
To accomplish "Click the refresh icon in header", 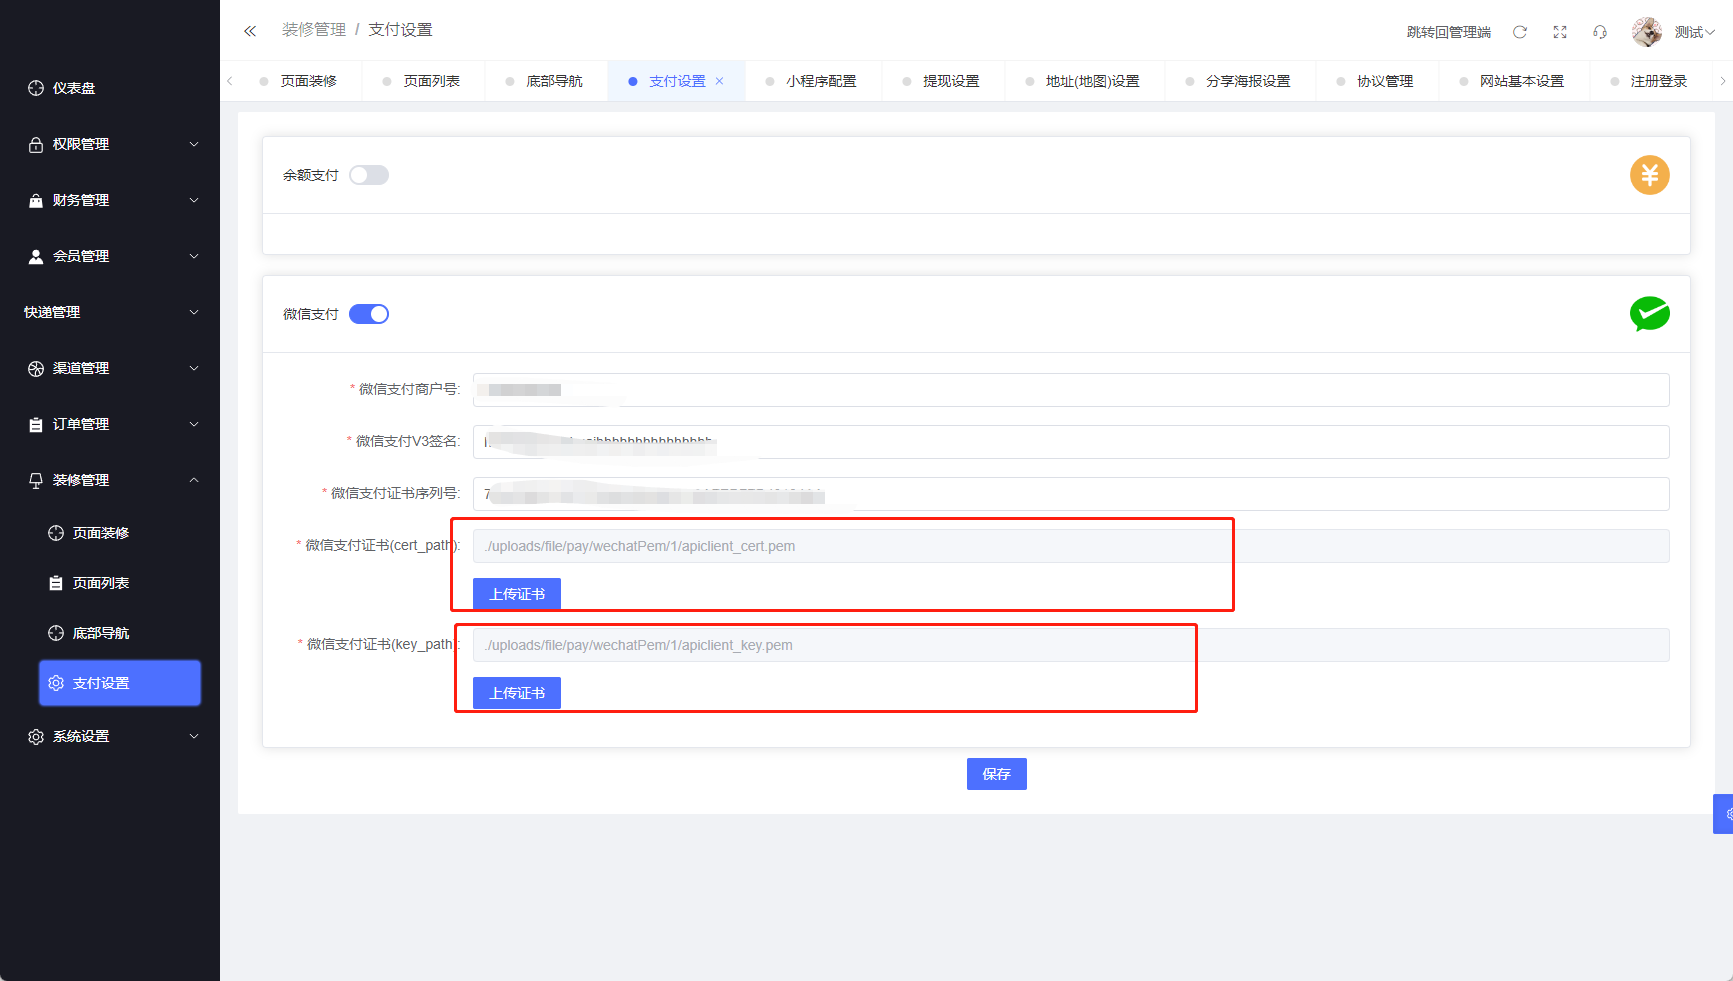I will click(1519, 32).
